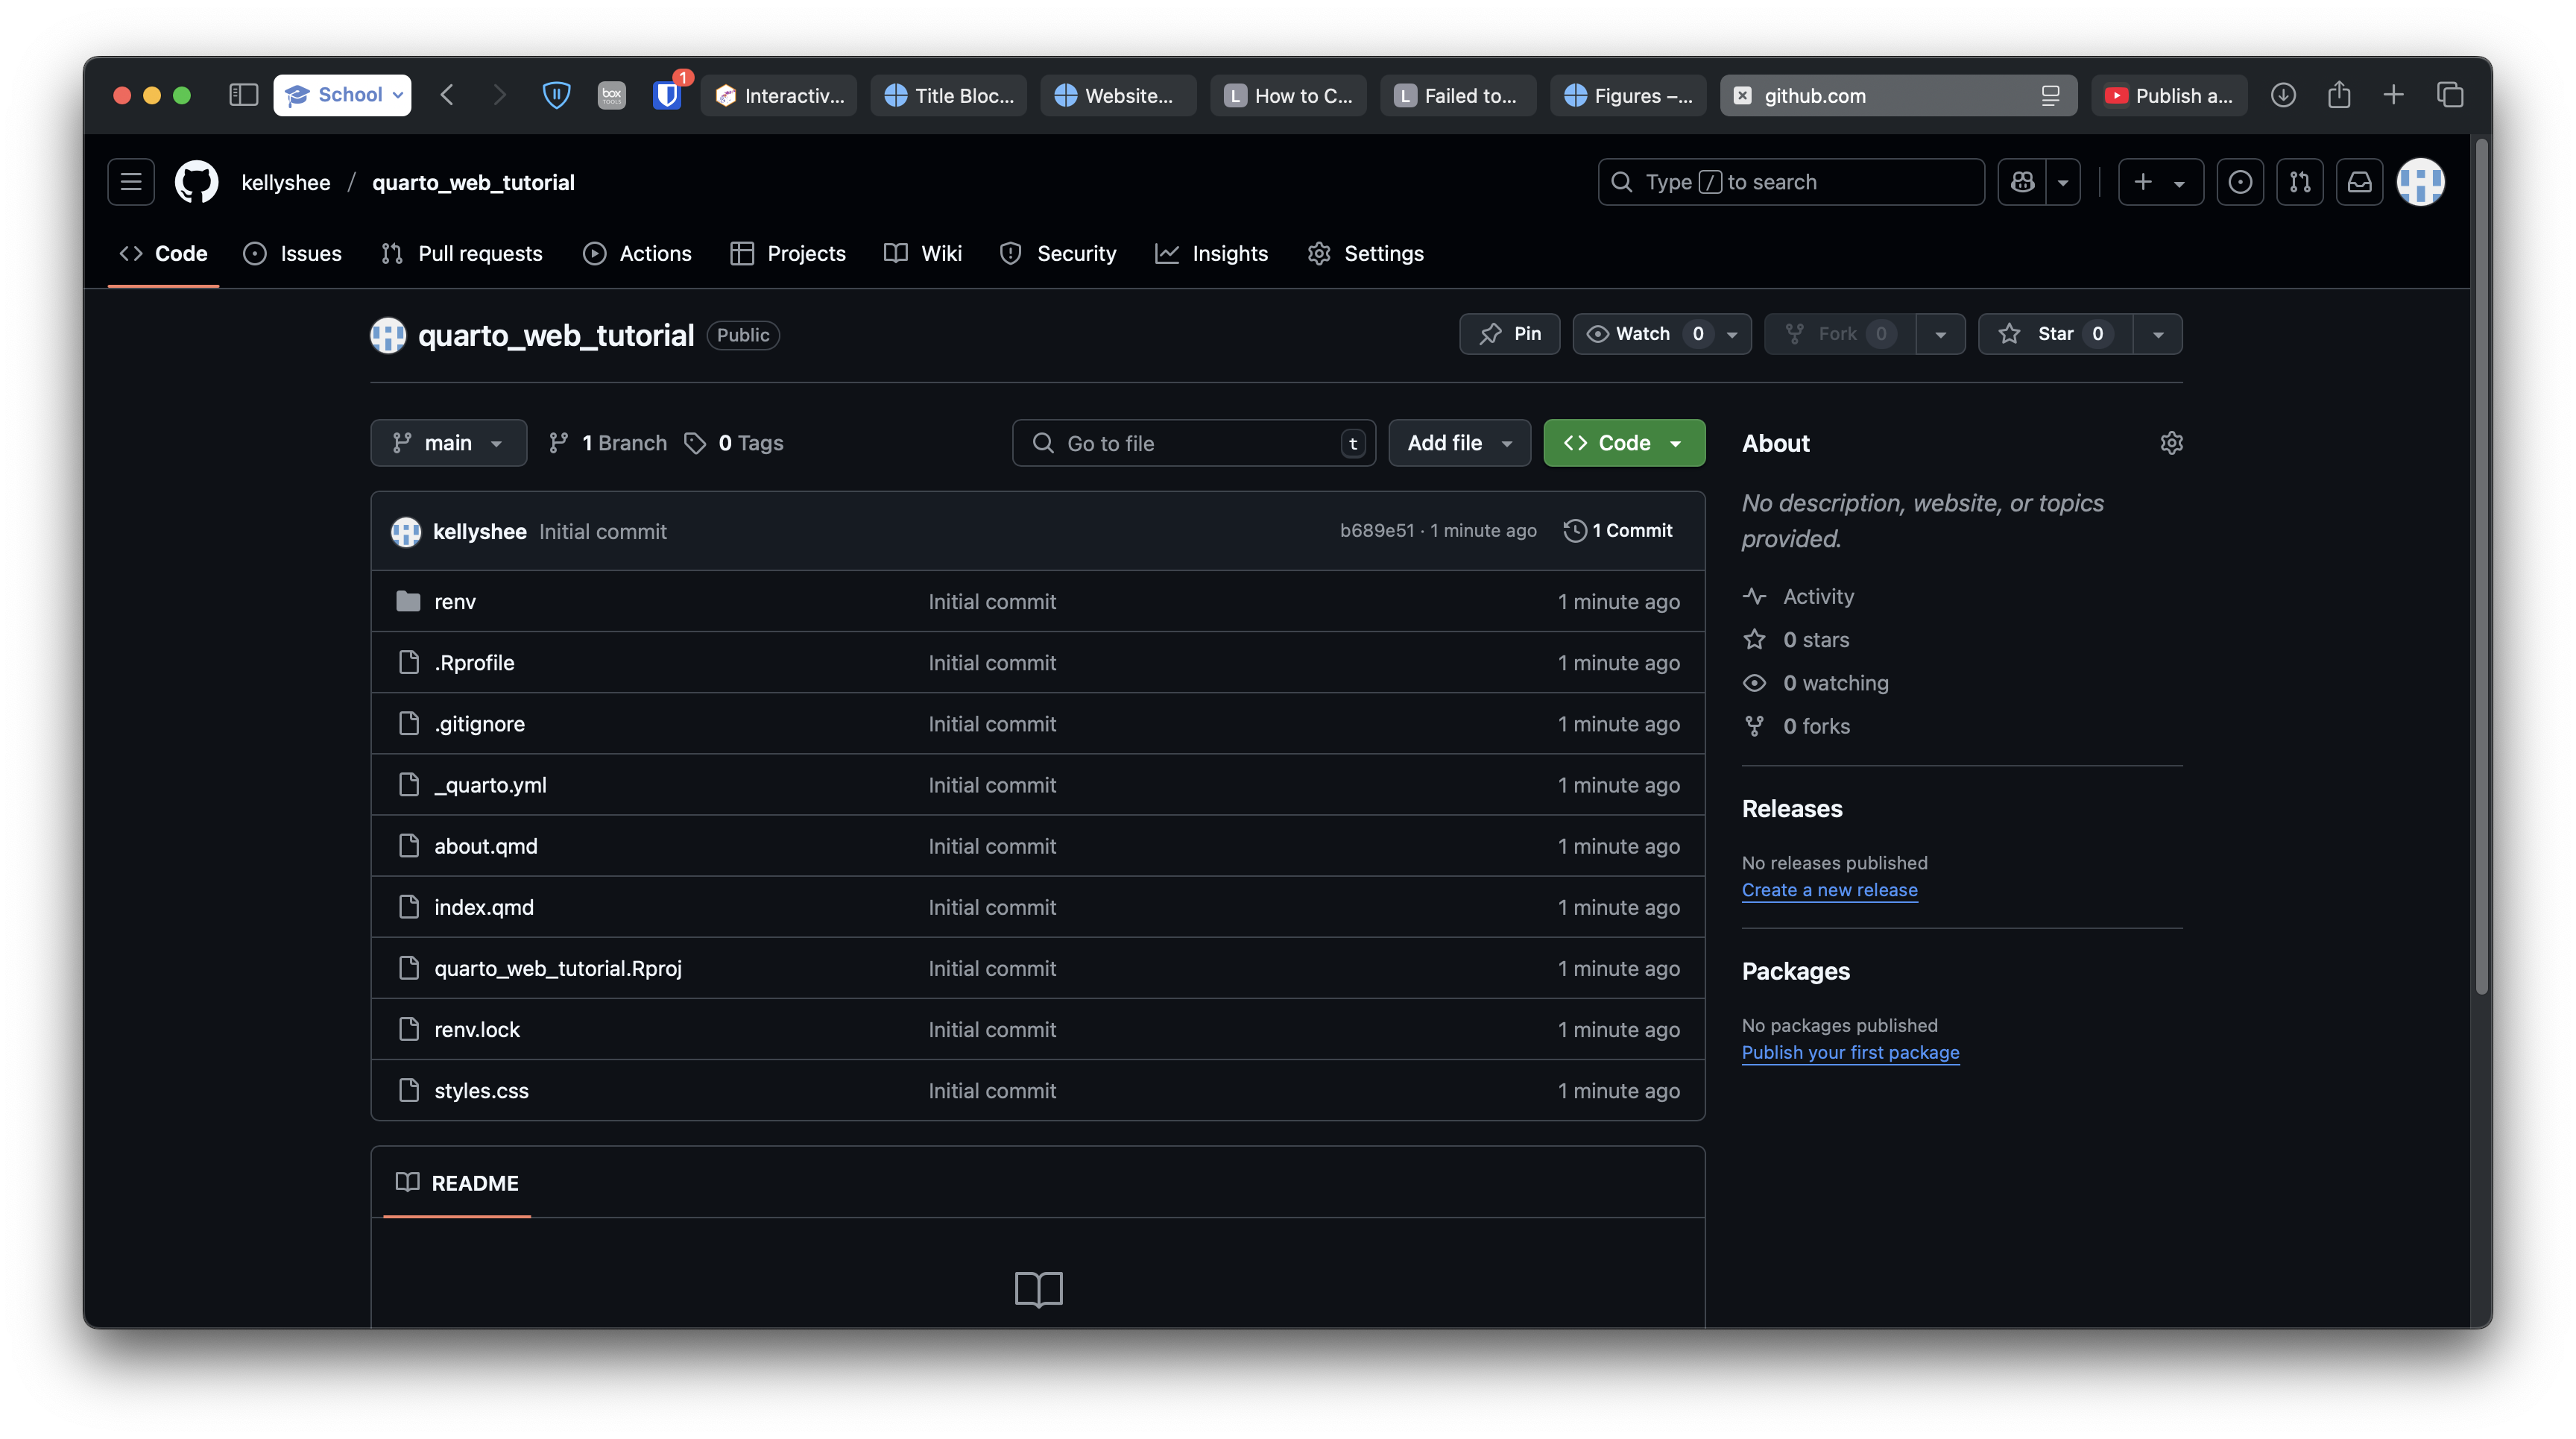Open 0 watching link

pyautogui.click(x=1836, y=683)
